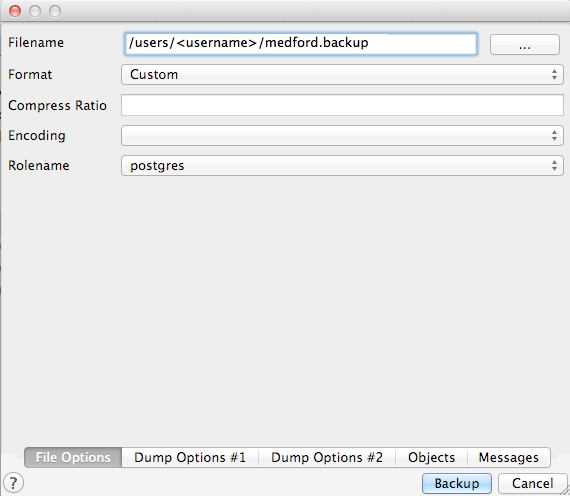570x496 pixels.
Task: Switch to the Messages tab
Action: [509, 457]
